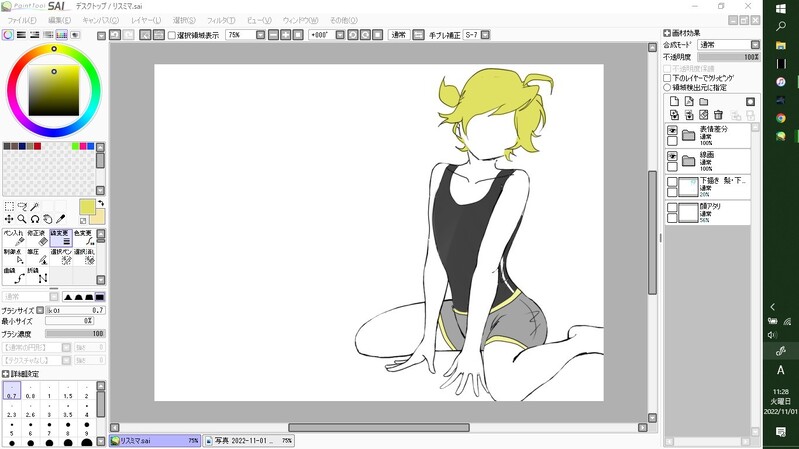Enable 選択領域表示 checkbox

(x=172, y=35)
